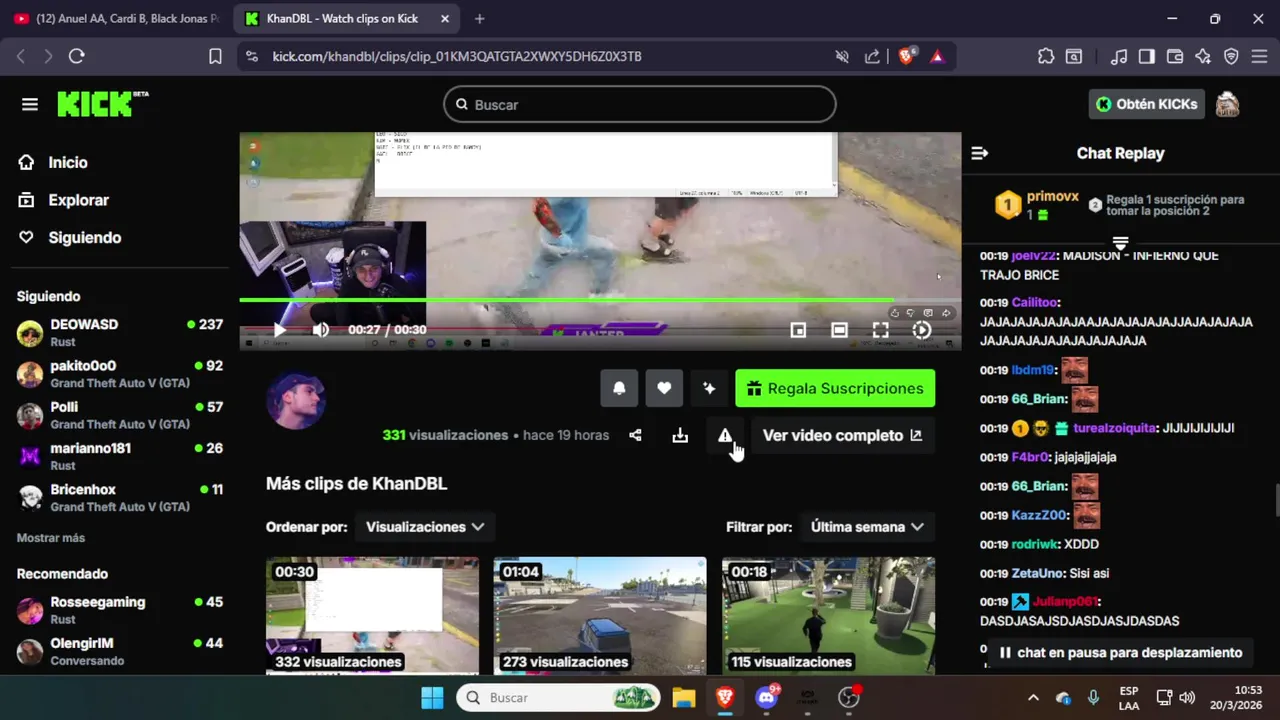
Task: Switch to the YouTube Anuel AA tab
Action: 118,19
